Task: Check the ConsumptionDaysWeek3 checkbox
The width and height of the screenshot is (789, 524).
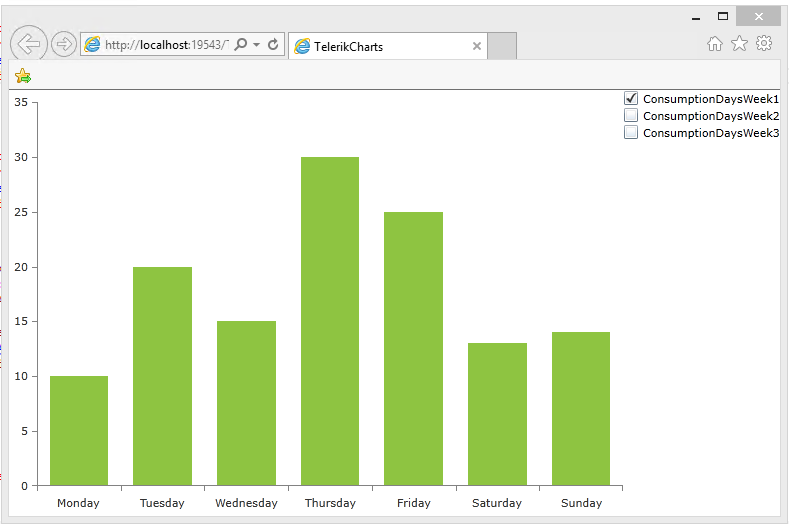Action: (x=631, y=132)
